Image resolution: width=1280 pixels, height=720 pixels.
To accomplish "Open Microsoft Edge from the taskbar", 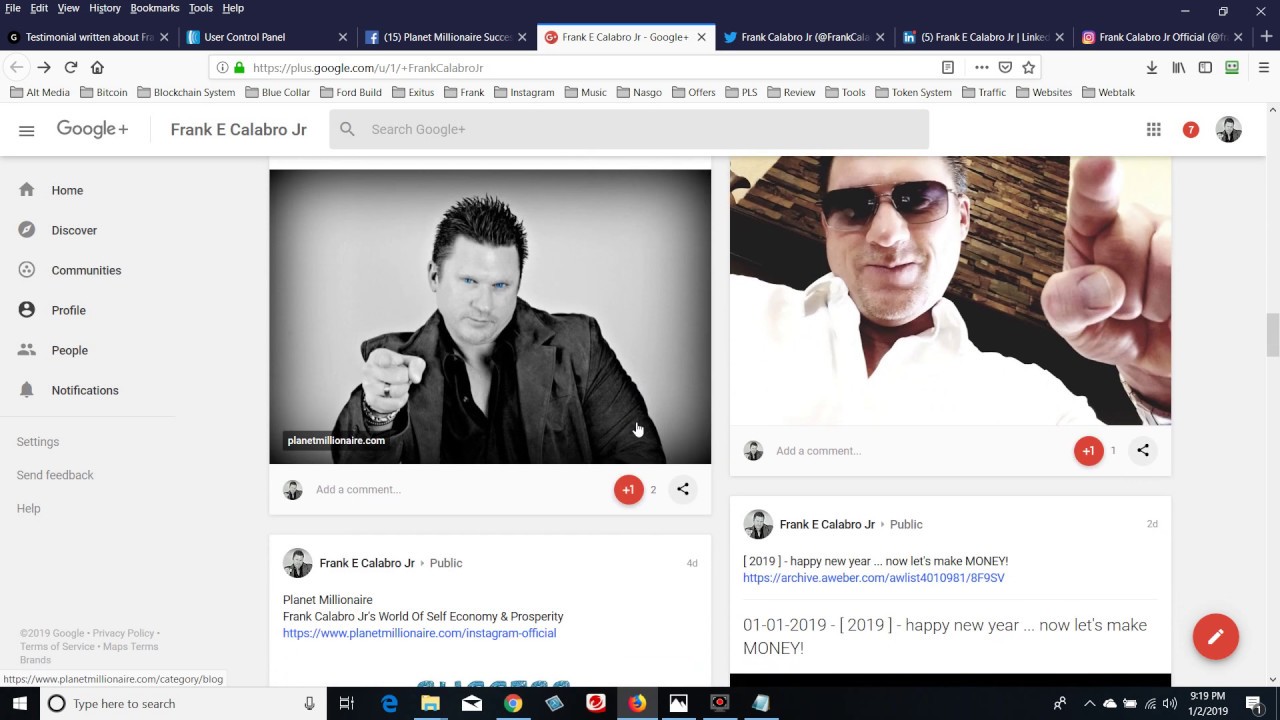I will [389, 703].
